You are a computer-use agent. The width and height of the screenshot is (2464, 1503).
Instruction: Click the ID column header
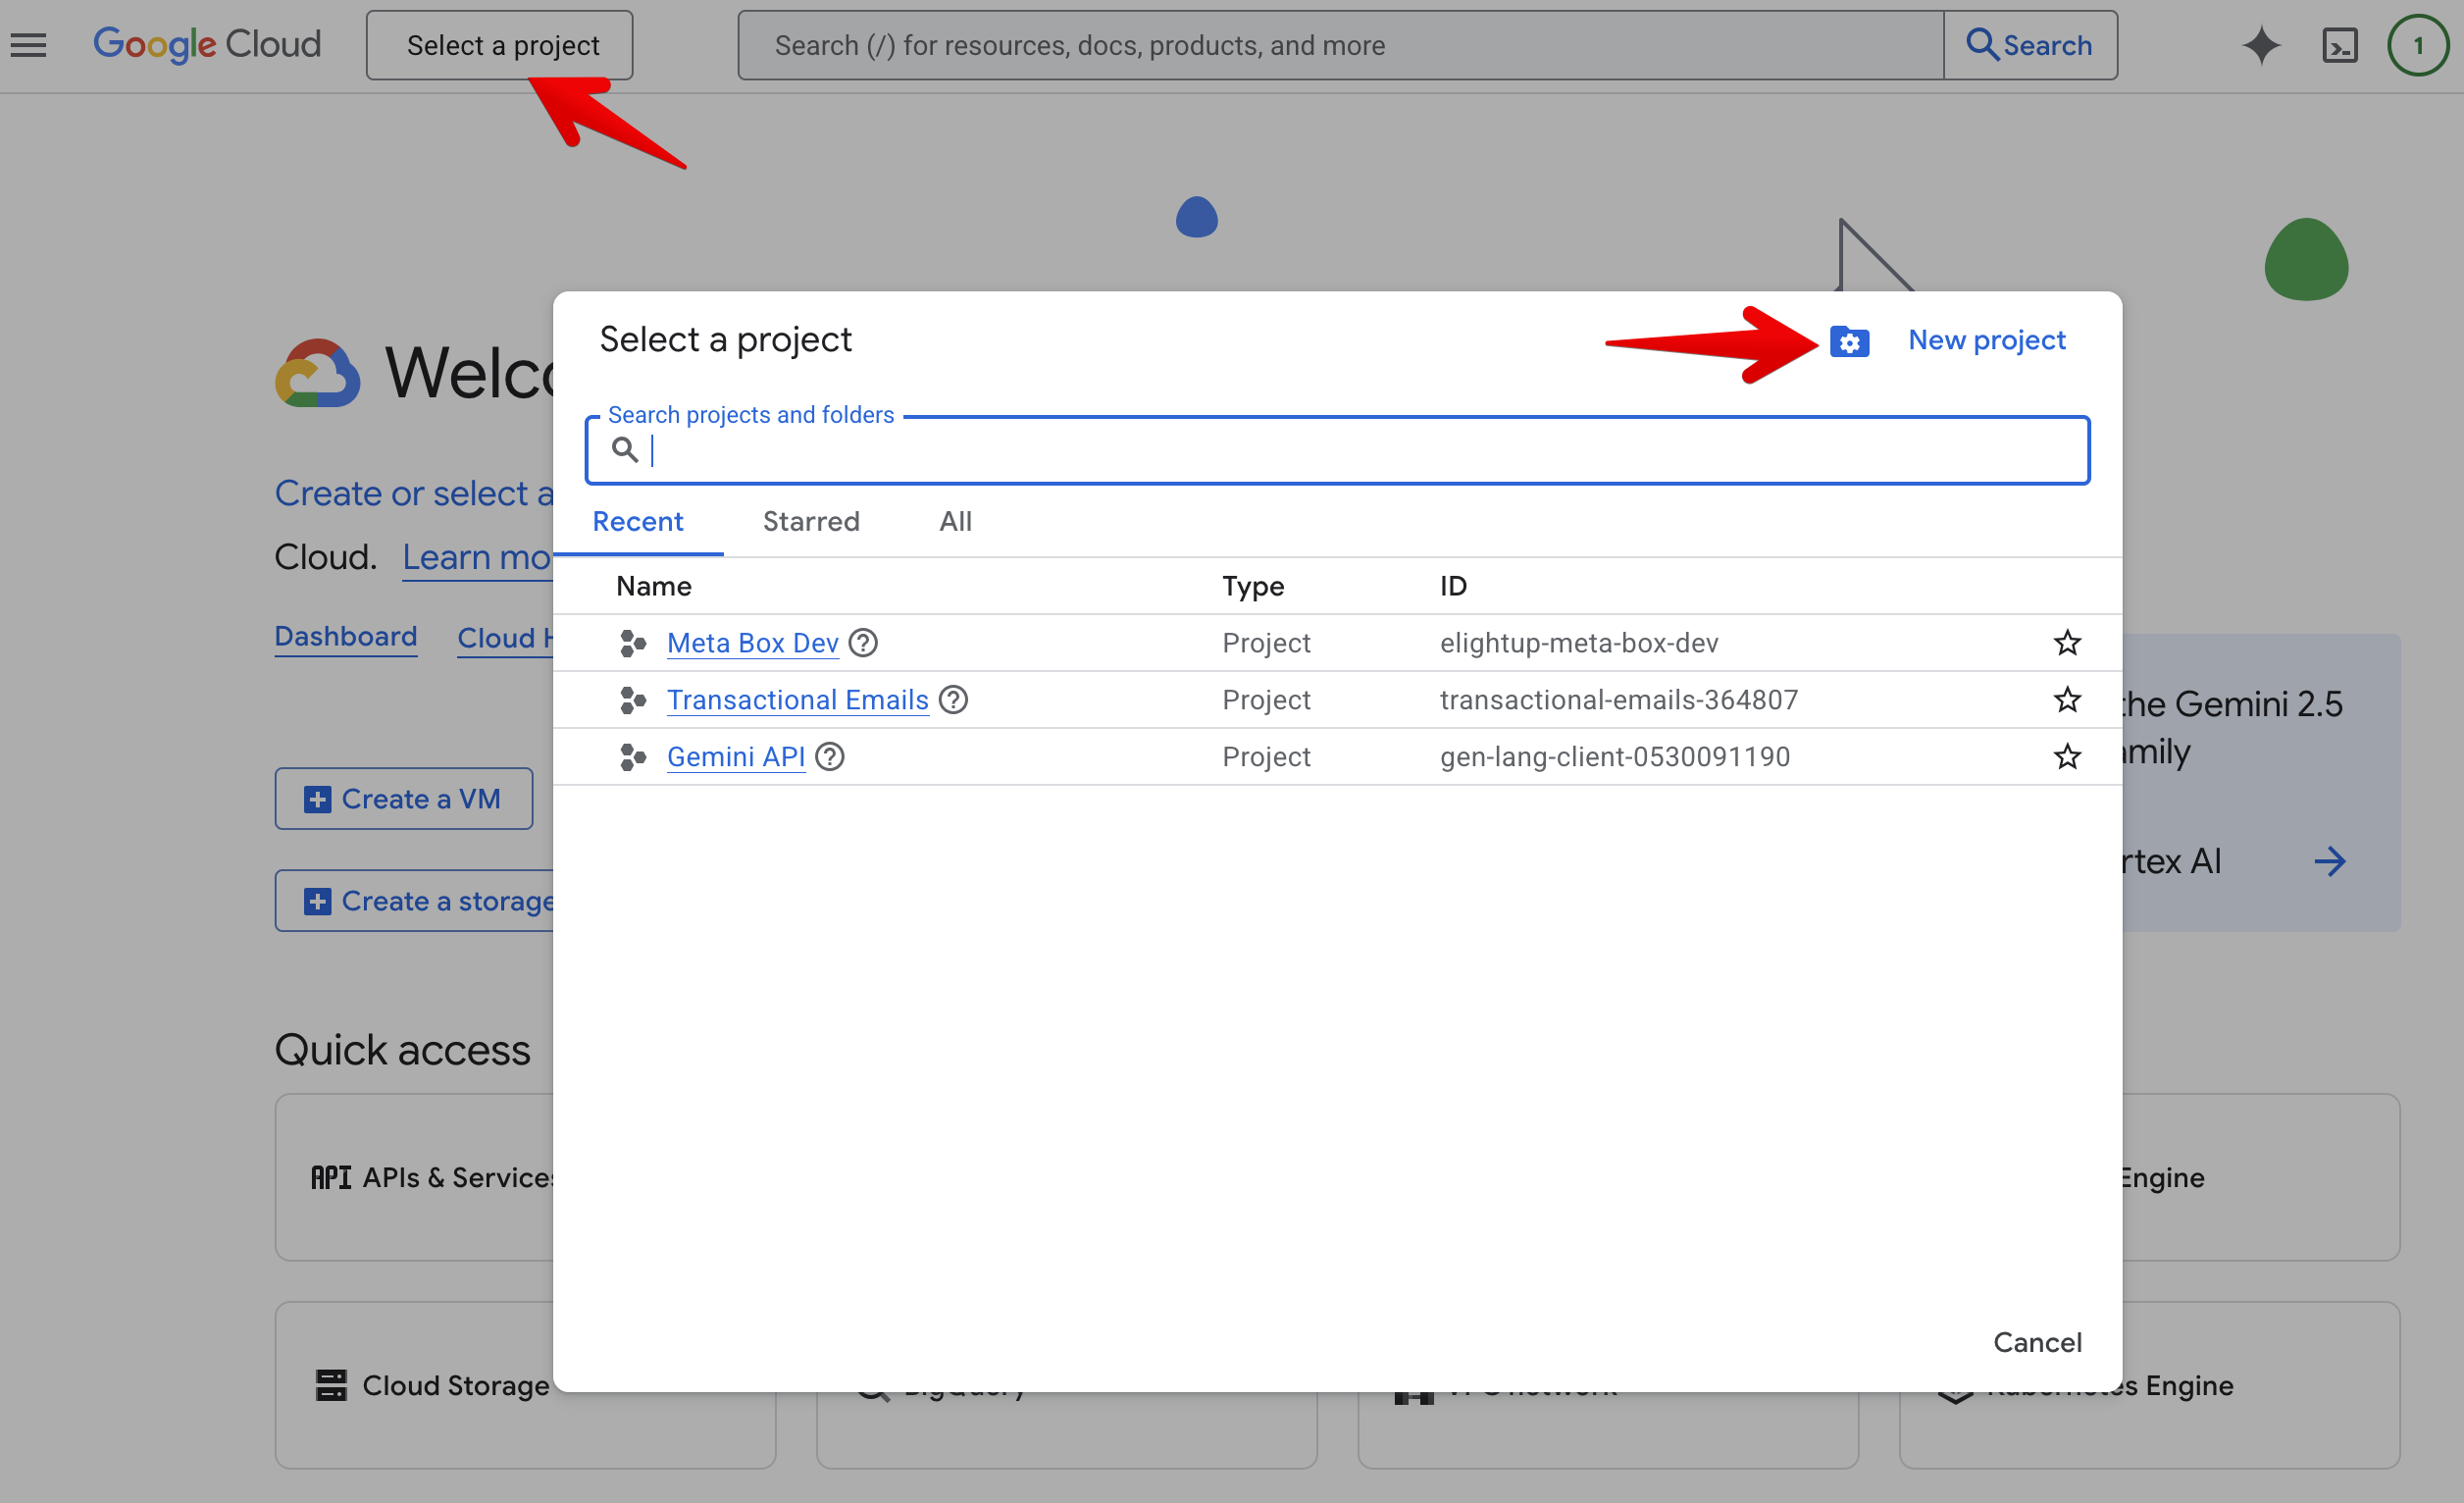pos(1453,586)
